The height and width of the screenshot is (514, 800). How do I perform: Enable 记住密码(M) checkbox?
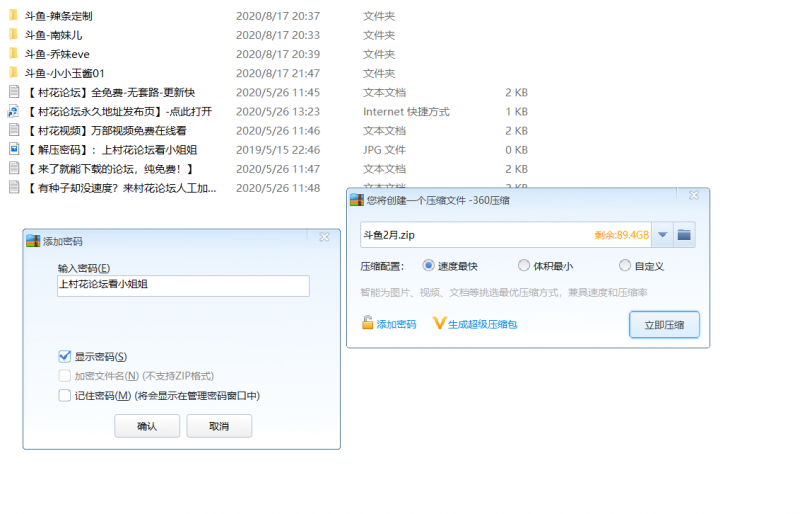click(x=64, y=396)
